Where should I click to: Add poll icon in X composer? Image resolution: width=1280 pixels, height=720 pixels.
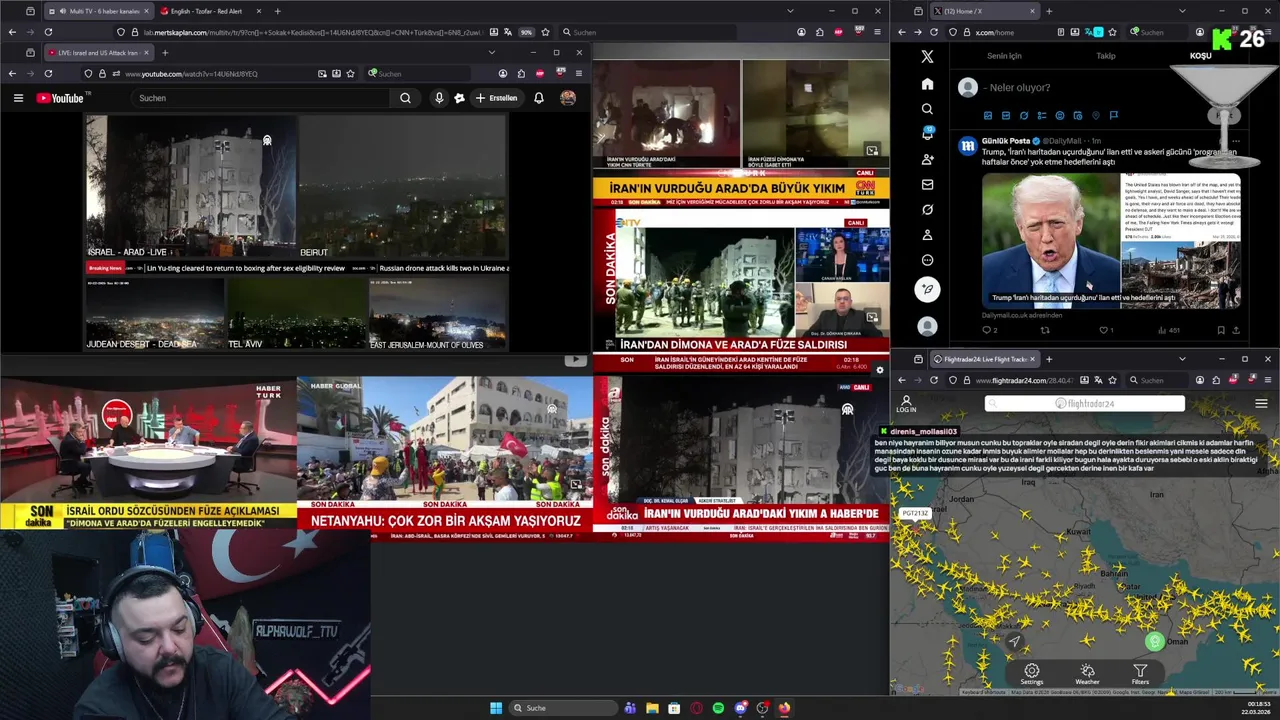(x=1042, y=116)
